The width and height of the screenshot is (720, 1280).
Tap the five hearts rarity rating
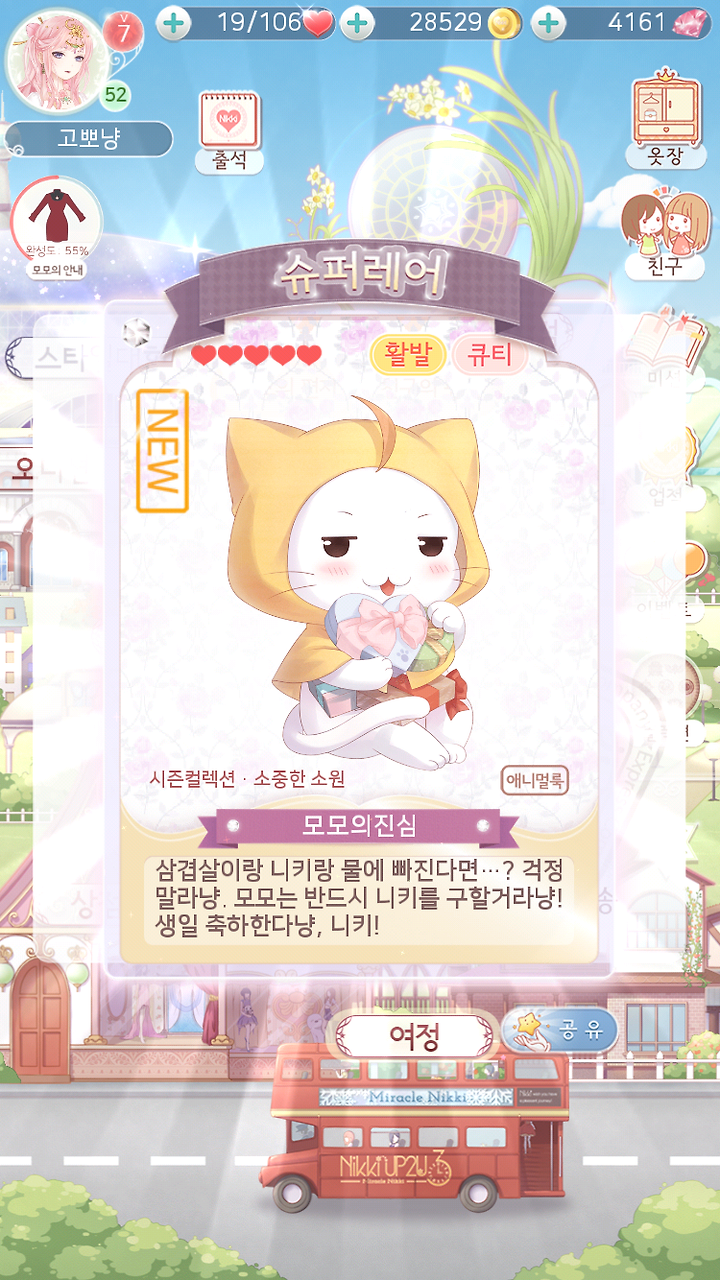(256, 355)
